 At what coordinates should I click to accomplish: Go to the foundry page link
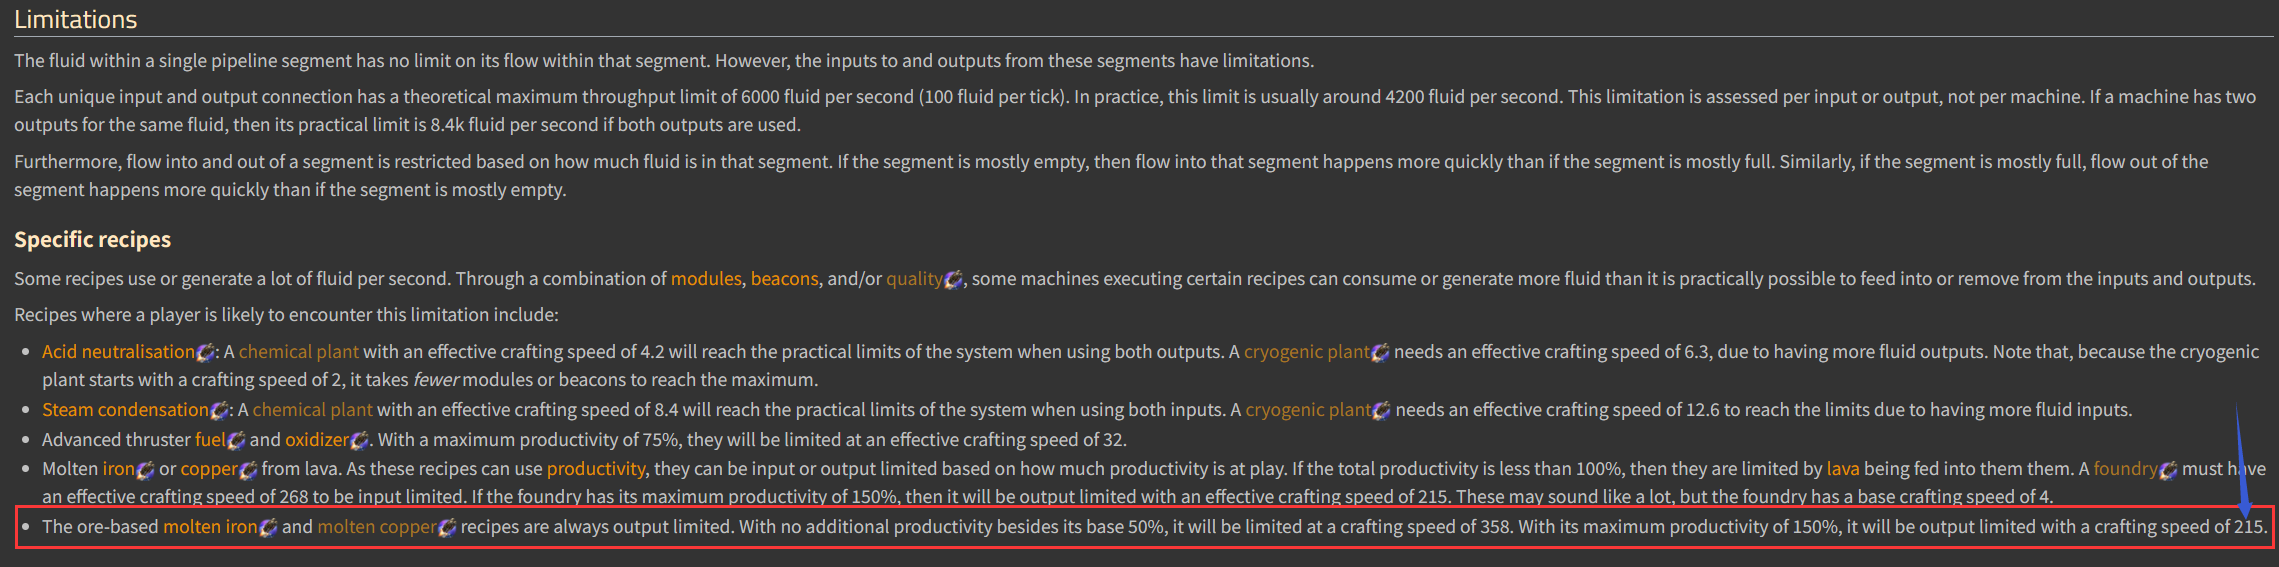coord(2125,469)
